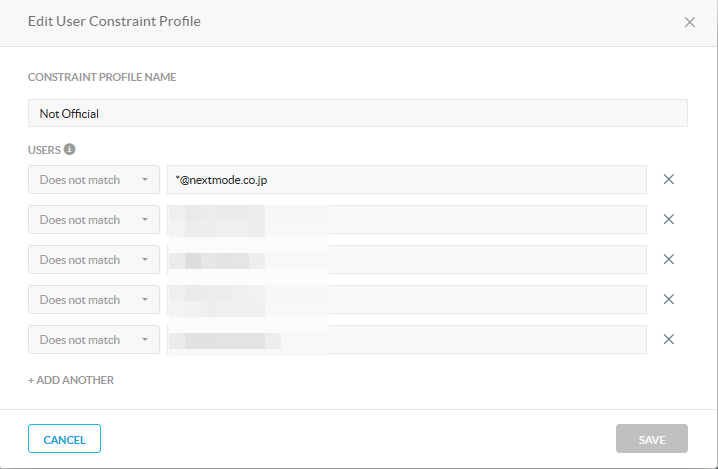Click the SAVE button
Screen dimensions: 718x469
(652, 439)
